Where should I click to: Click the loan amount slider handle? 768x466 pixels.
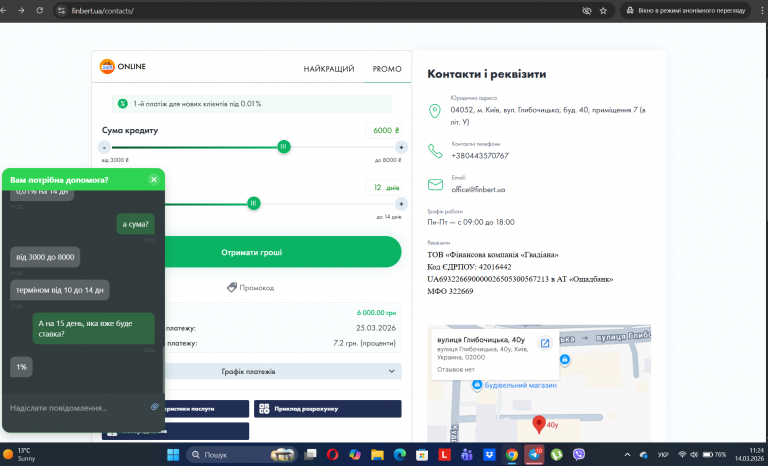283,147
